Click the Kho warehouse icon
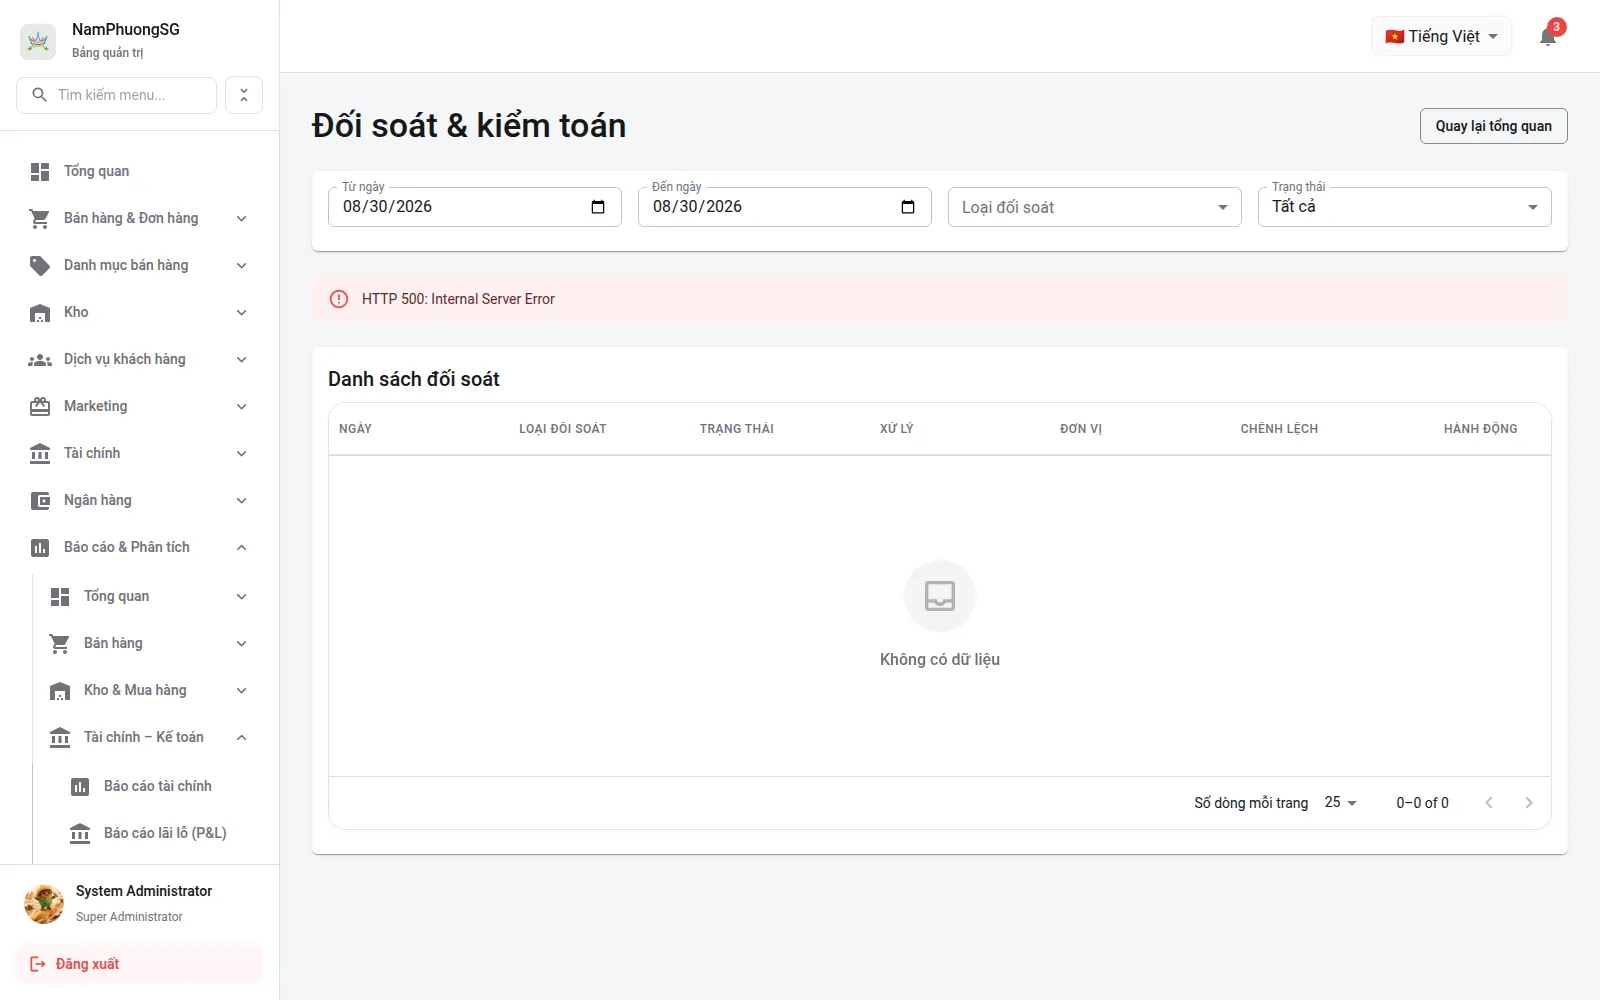1600x1000 pixels. point(40,313)
